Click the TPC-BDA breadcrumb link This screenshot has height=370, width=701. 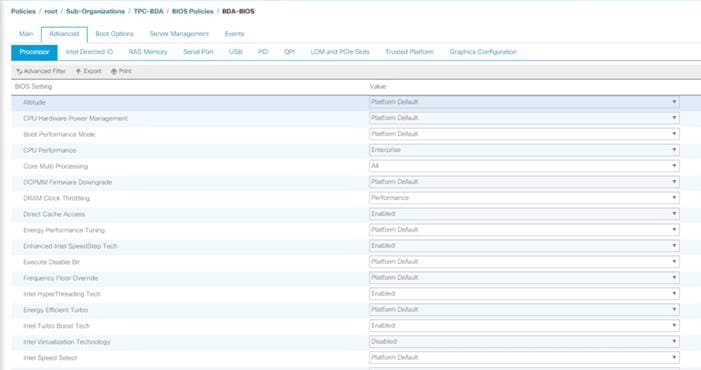[x=148, y=12]
